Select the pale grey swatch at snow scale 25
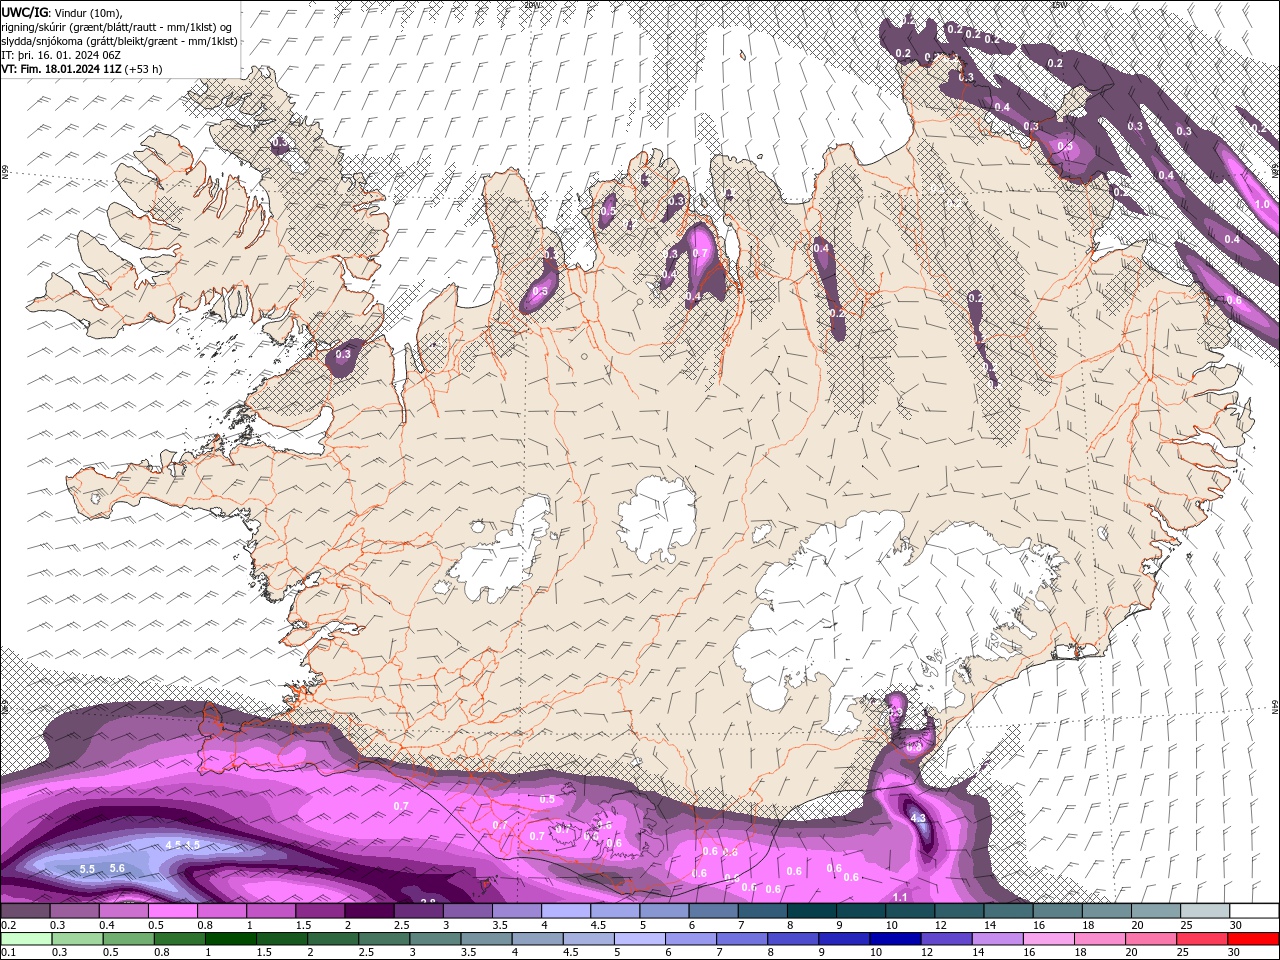 (x=1205, y=910)
